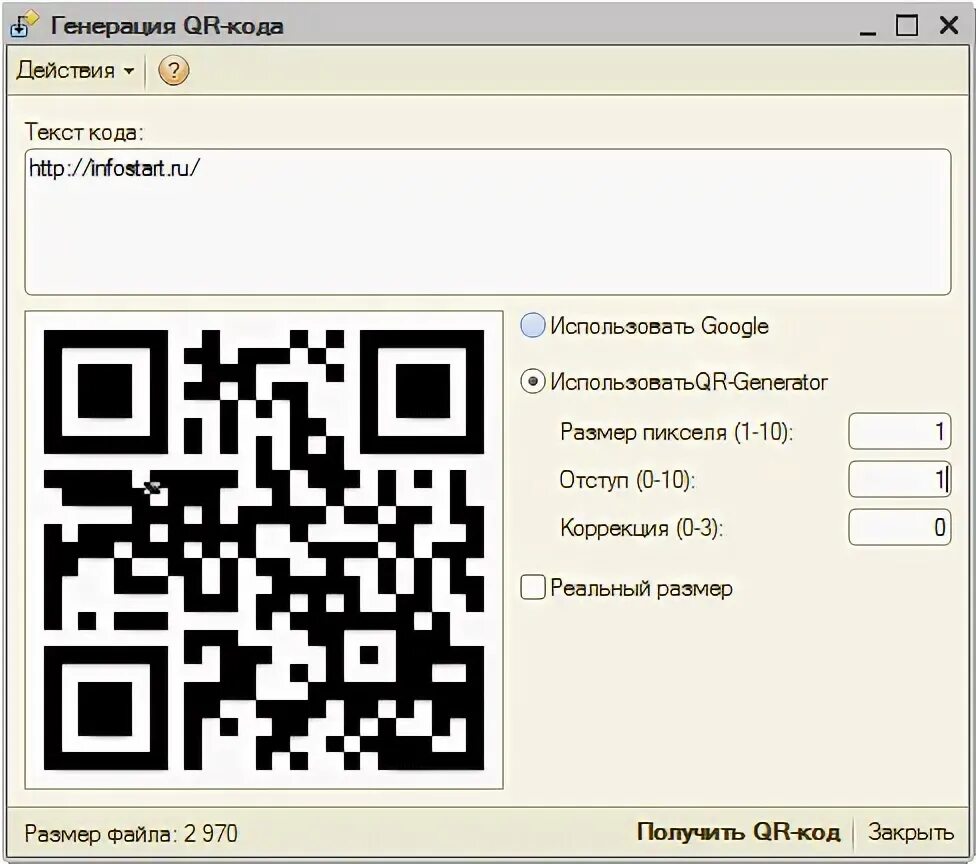
Task: Open the Действия dropdown menu
Action: pyautogui.click(x=75, y=70)
